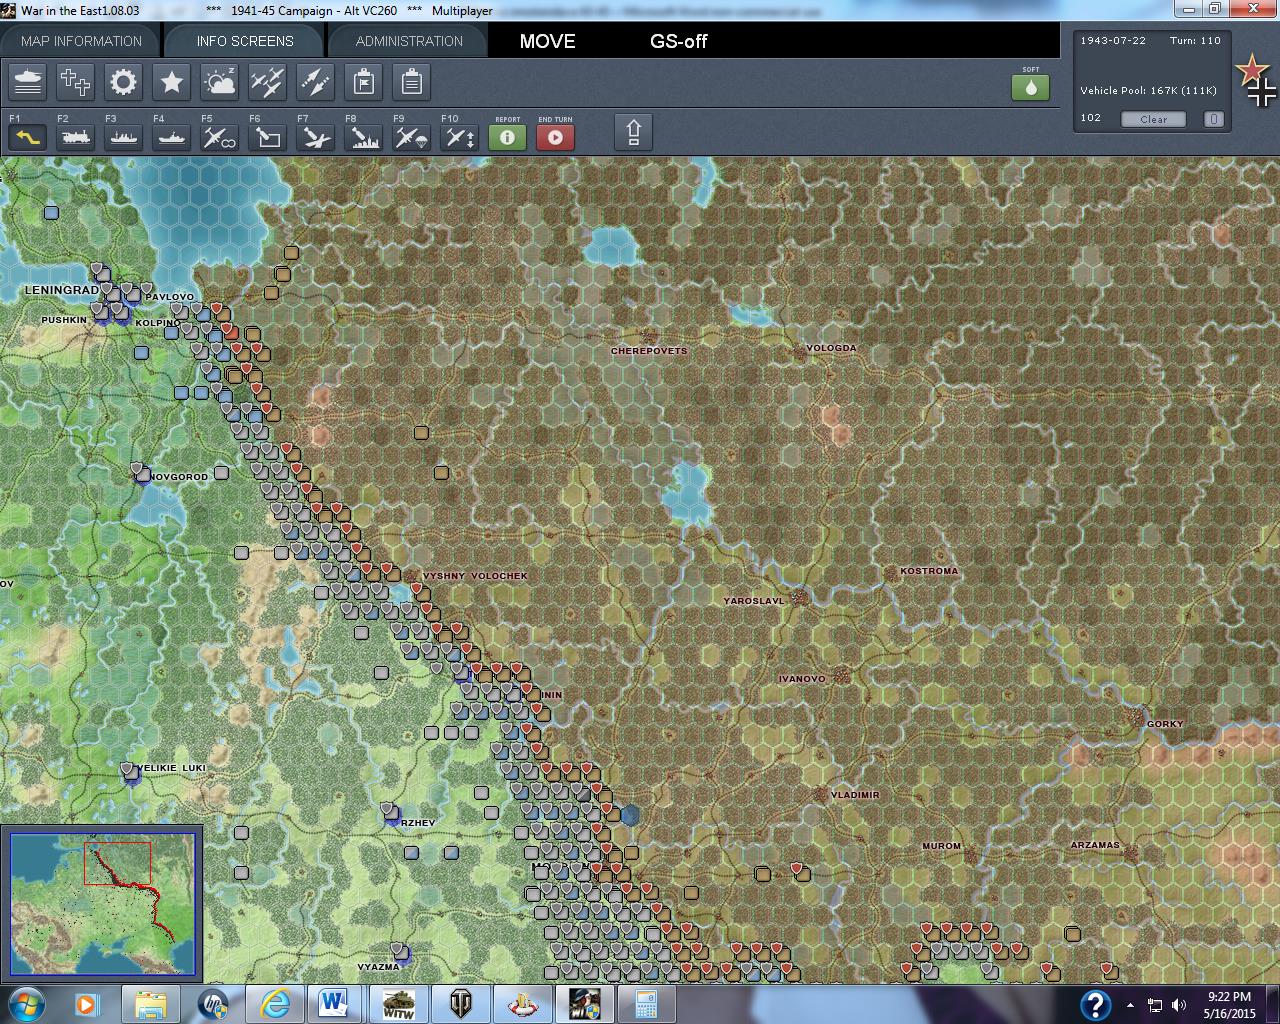
Task: Select F5 air recon mode
Action: coord(220,137)
